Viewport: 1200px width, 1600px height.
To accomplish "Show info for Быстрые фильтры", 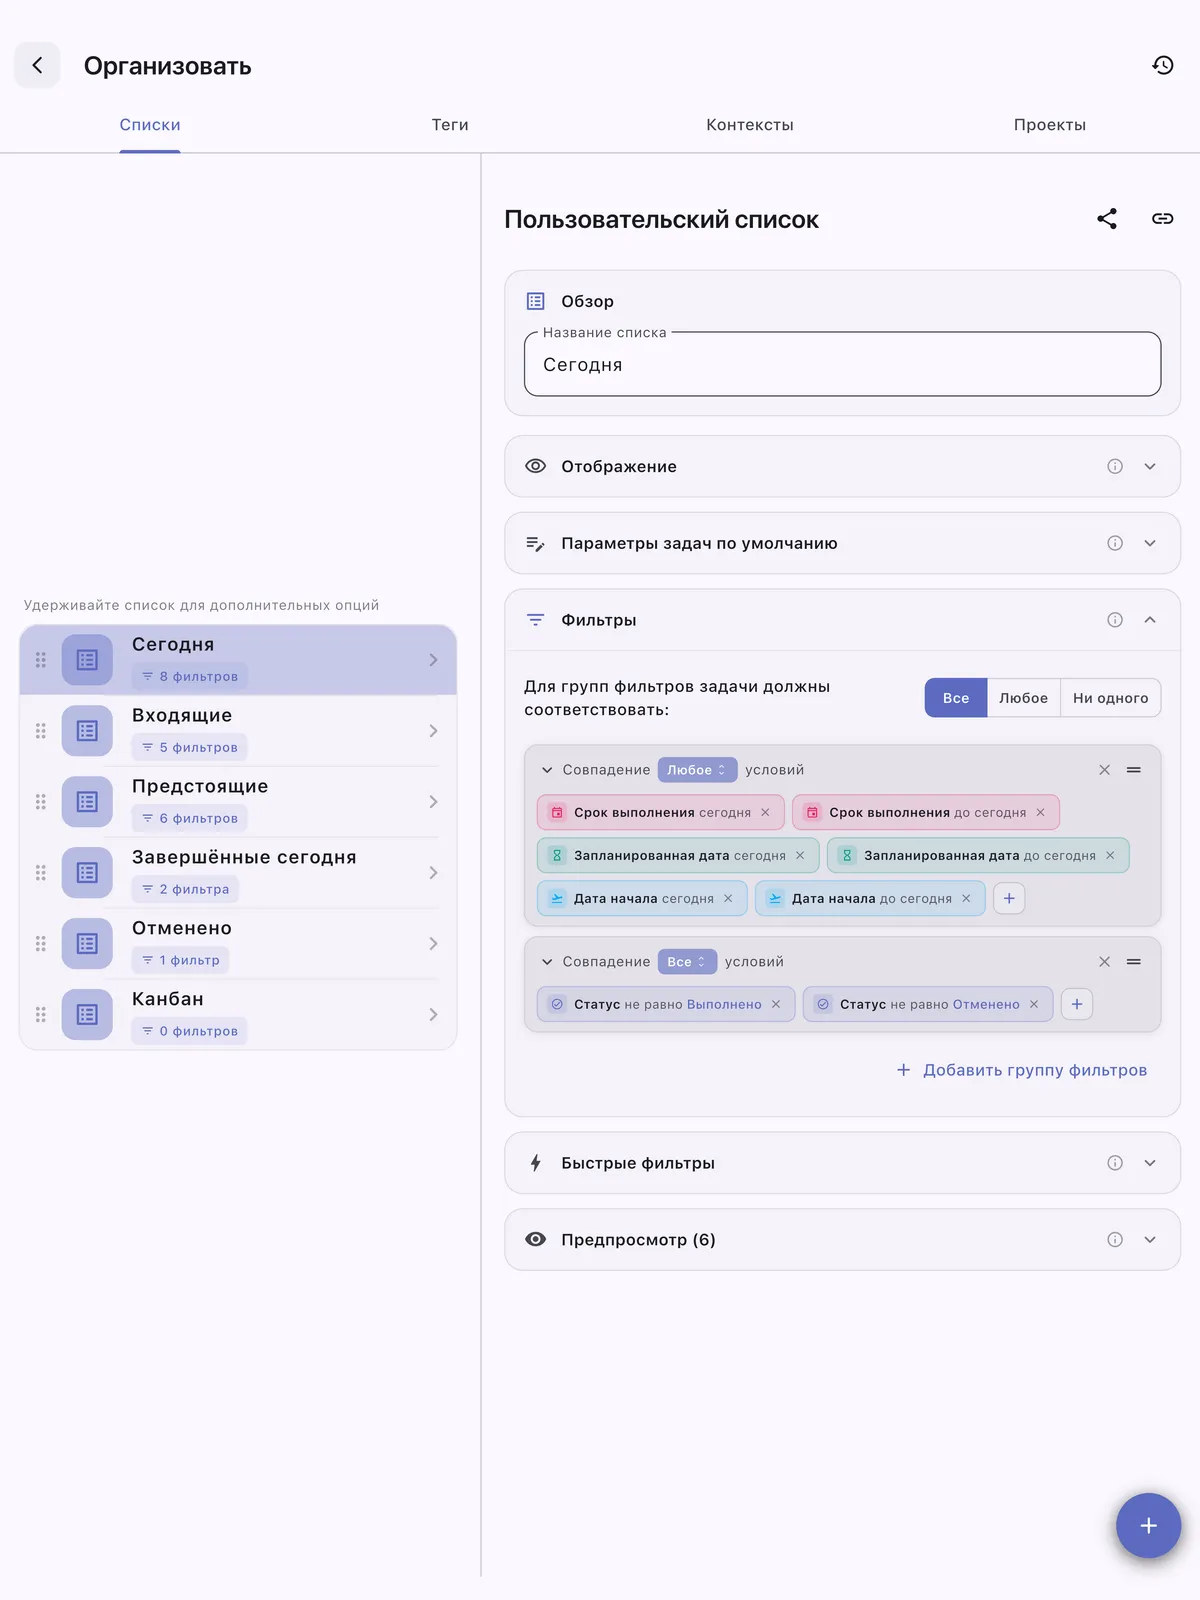I will coord(1115,1163).
